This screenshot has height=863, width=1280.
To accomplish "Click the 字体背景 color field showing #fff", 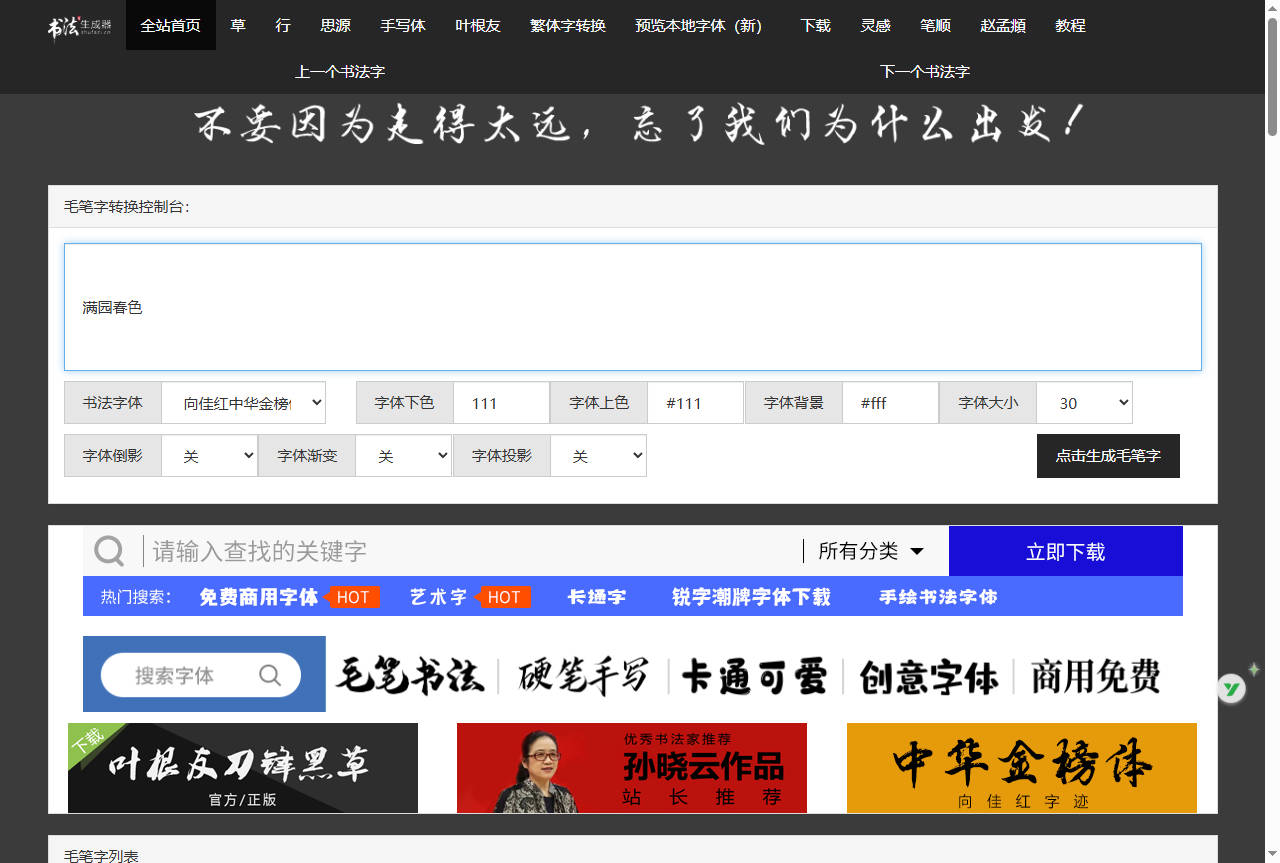I will [890, 402].
